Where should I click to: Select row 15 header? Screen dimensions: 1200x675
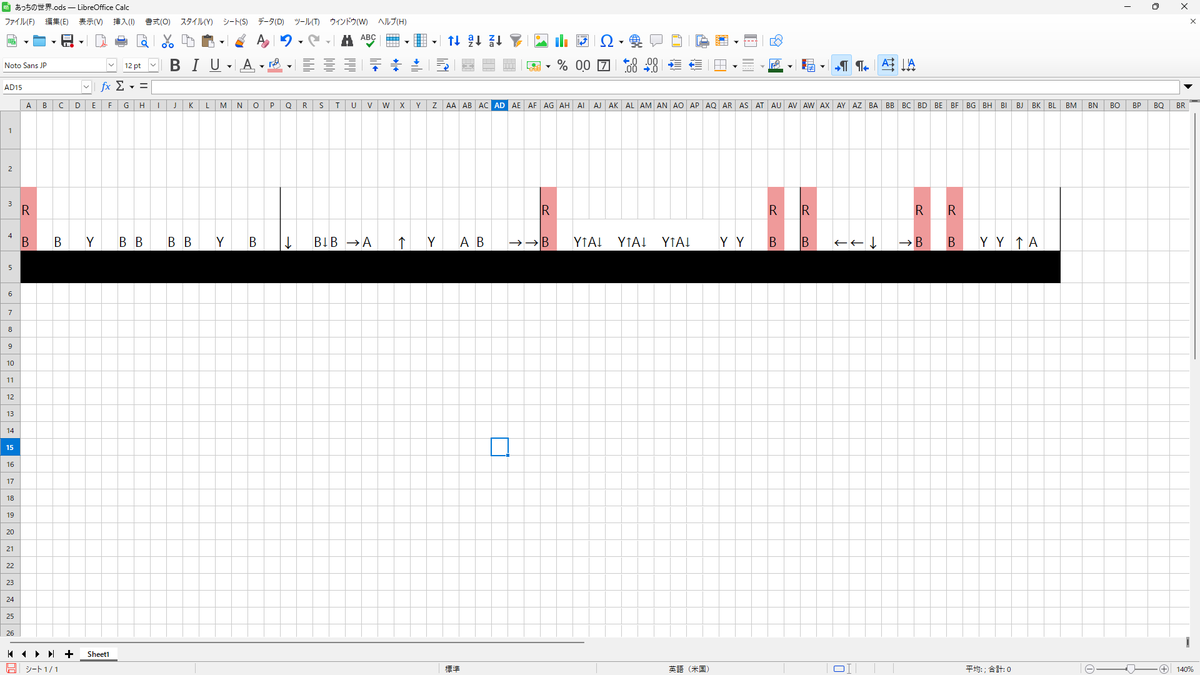(x=10, y=447)
